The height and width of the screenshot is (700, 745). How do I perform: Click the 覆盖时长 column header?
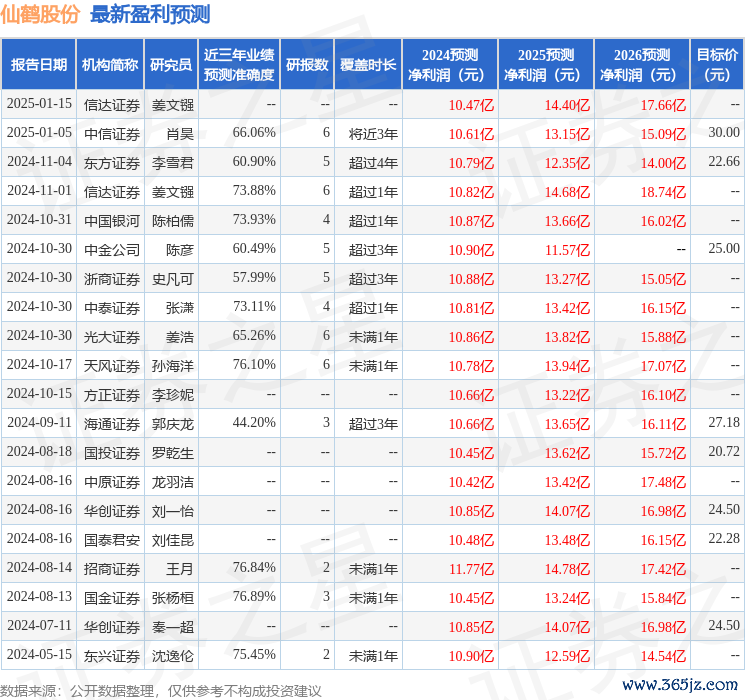click(368, 64)
